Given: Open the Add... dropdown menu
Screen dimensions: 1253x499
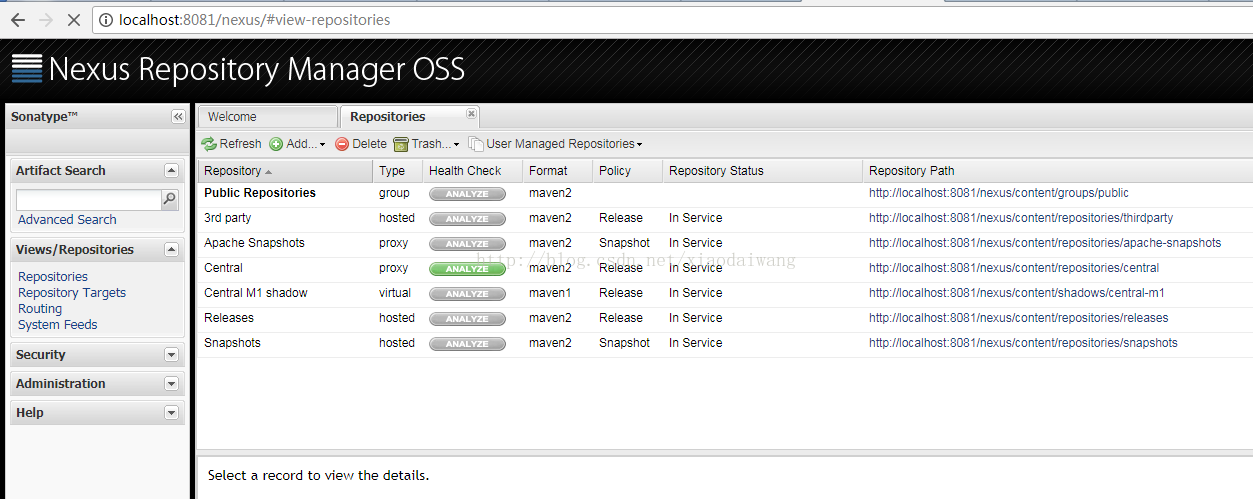Looking at the screenshot, I should [297, 144].
